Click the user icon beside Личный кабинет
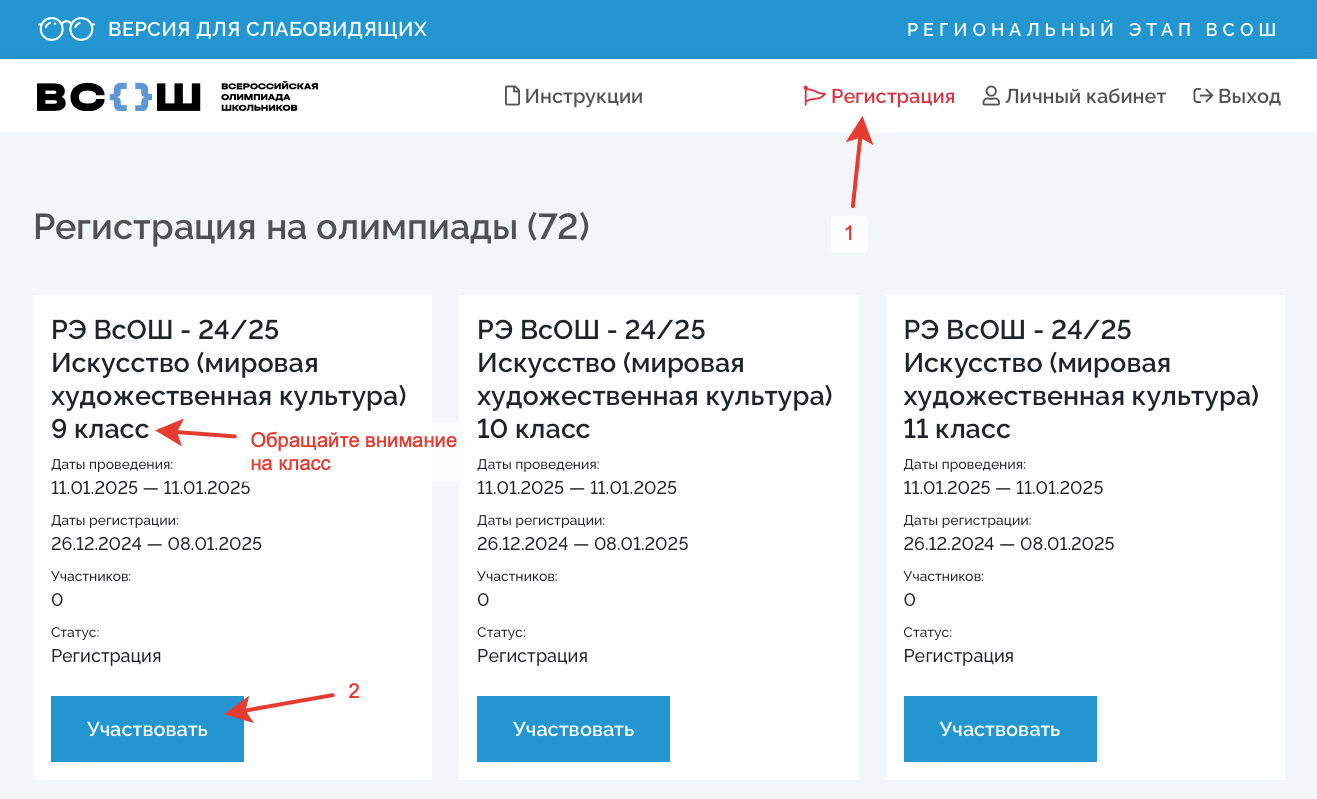The height and width of the screenshot is (799, 1317). point(991,97)
